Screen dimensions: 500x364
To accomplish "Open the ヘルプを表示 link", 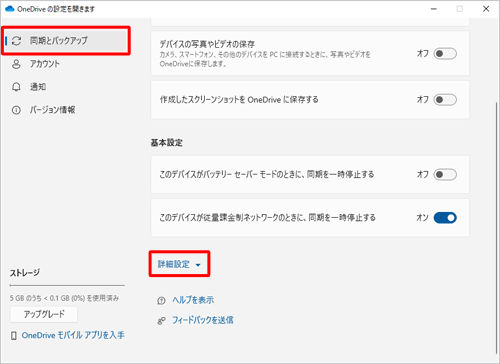I will (193, 300).
